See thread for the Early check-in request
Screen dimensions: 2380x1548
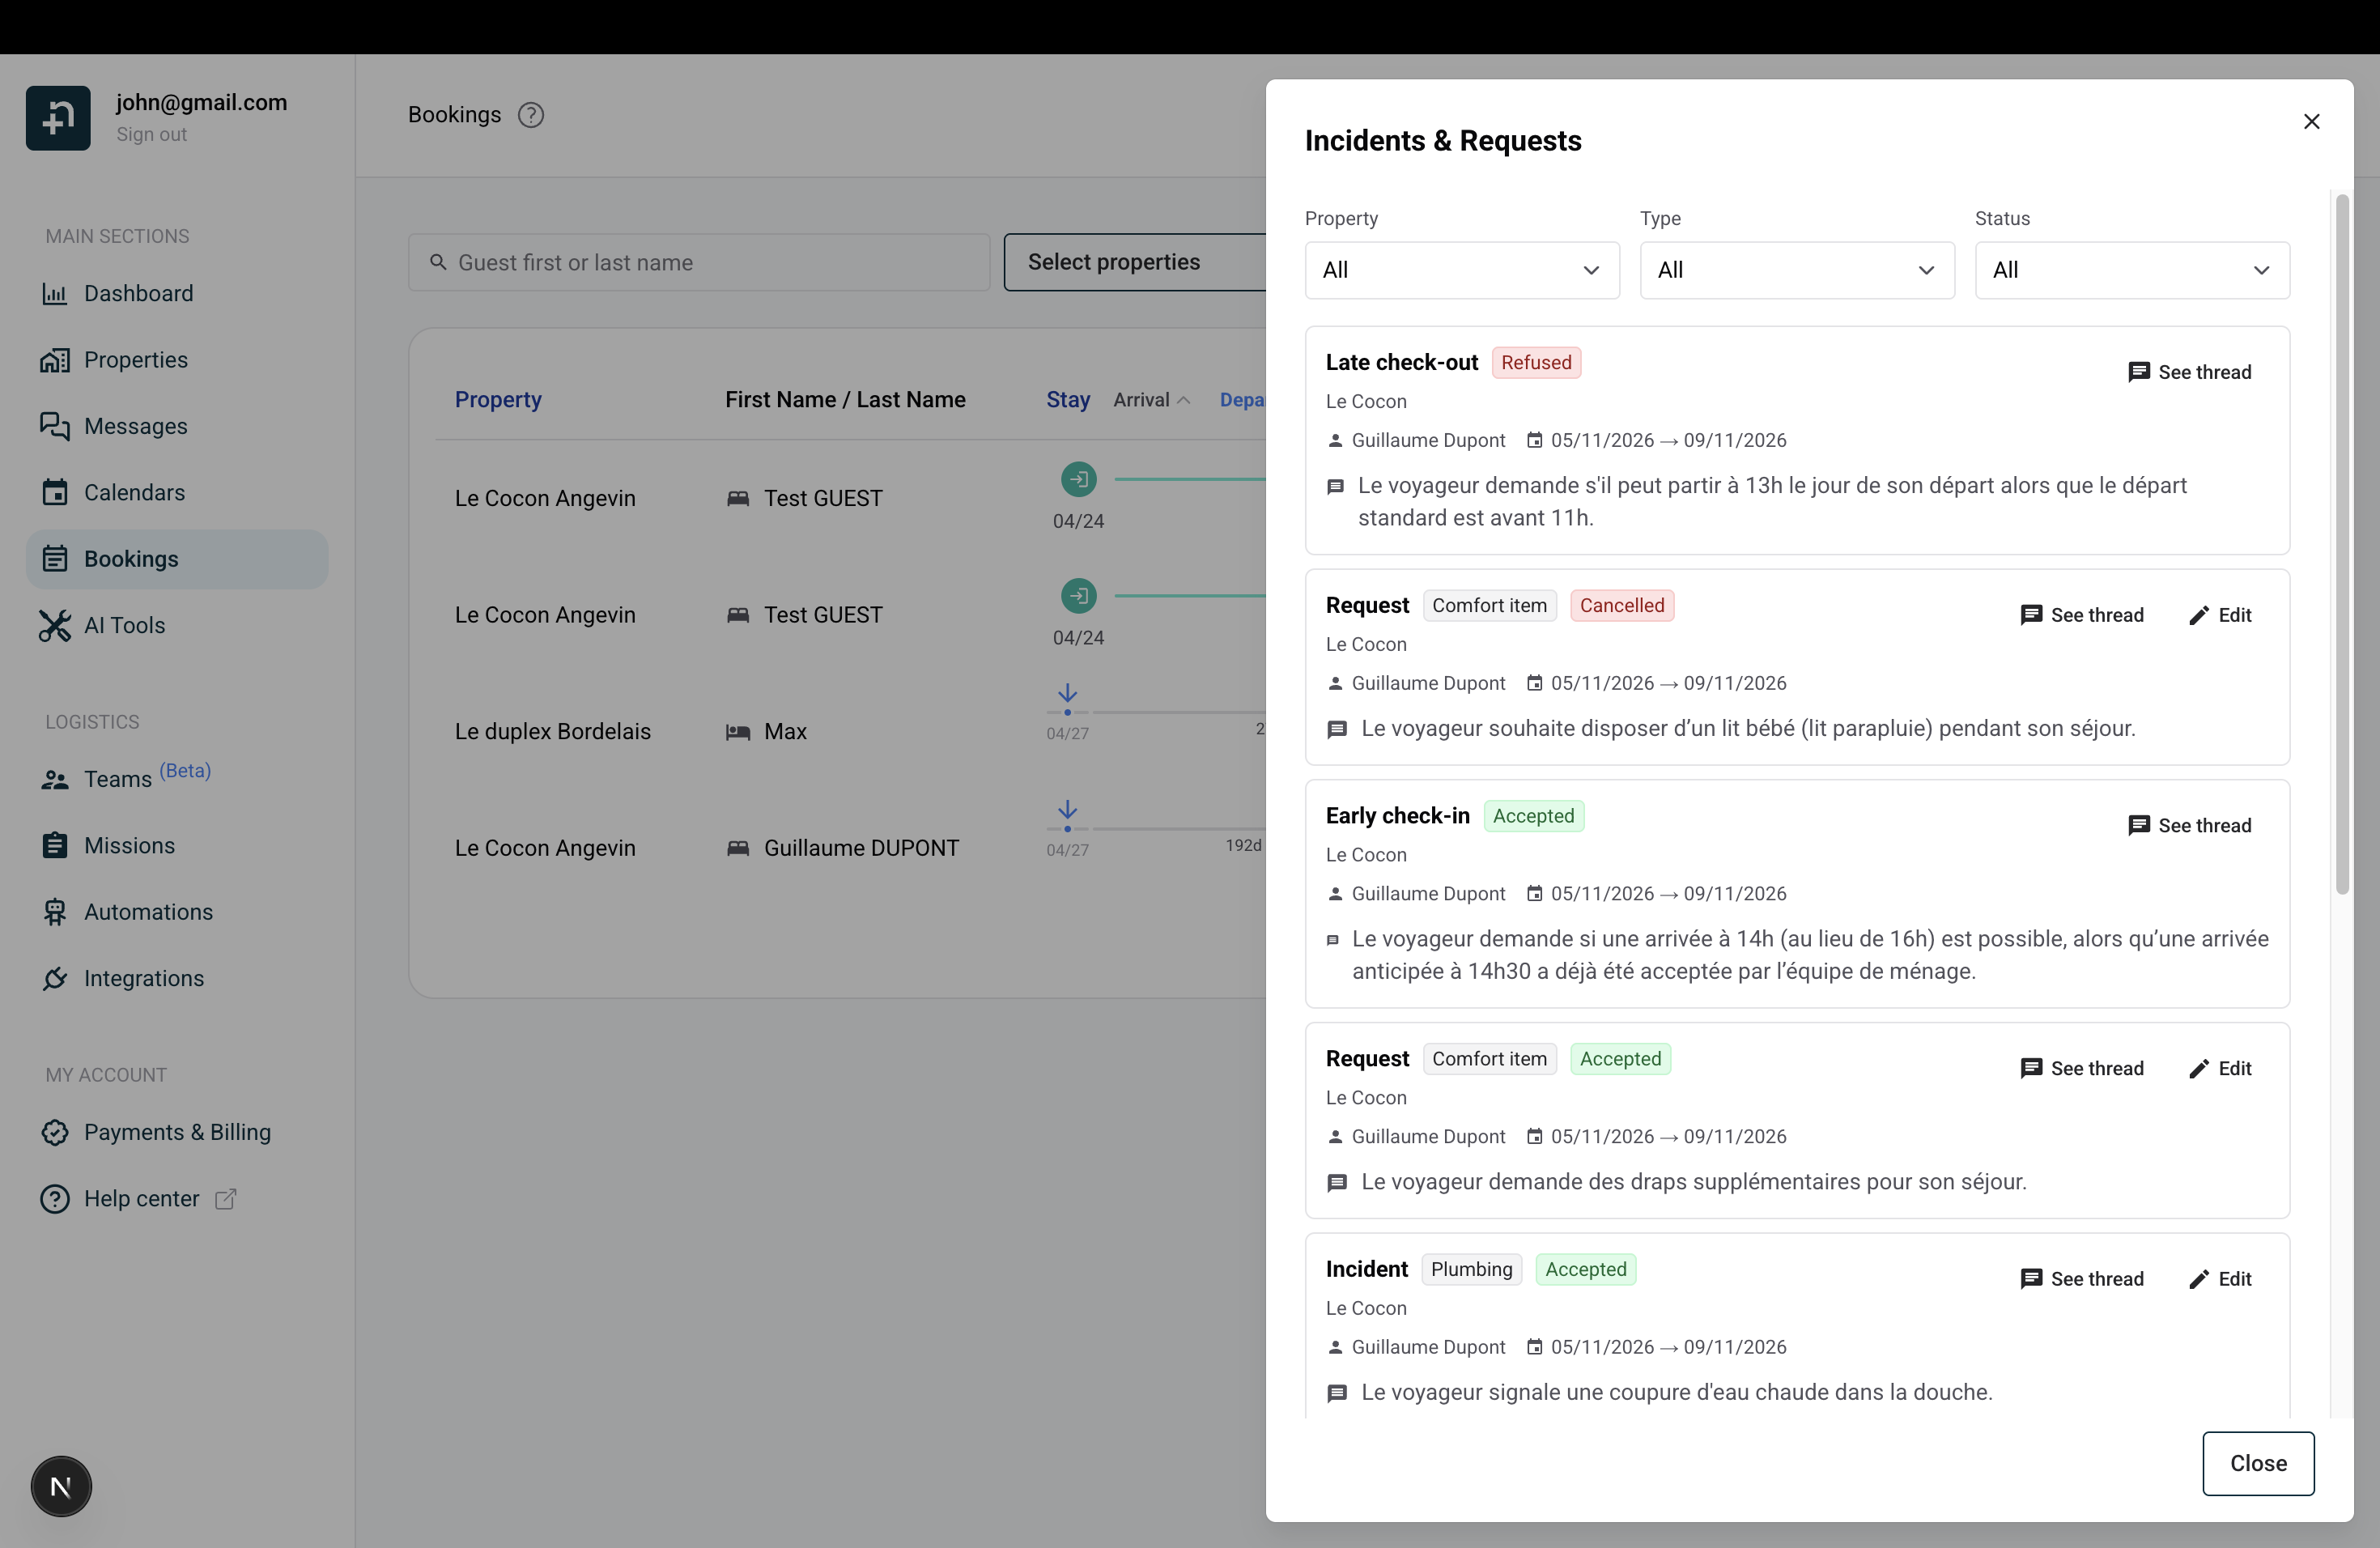coord(2191,825)
